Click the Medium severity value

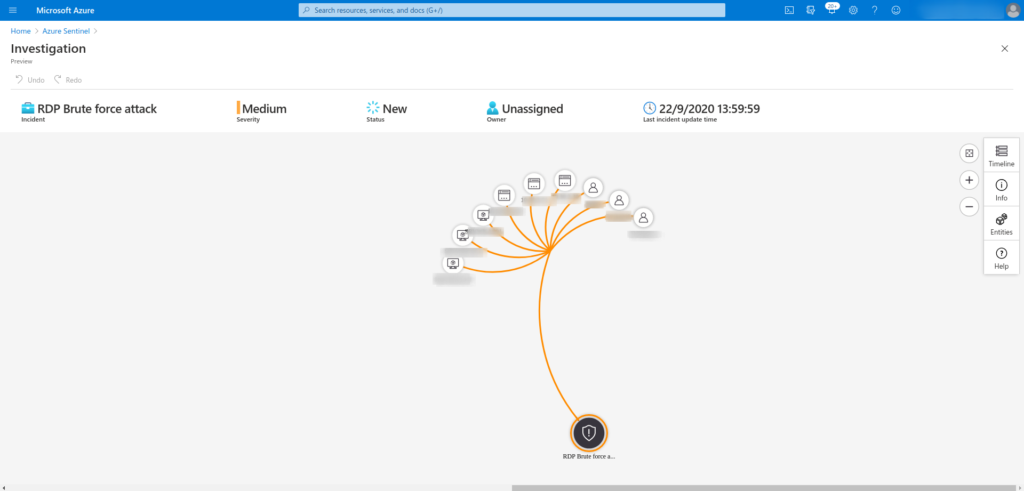tap(264, 108)
